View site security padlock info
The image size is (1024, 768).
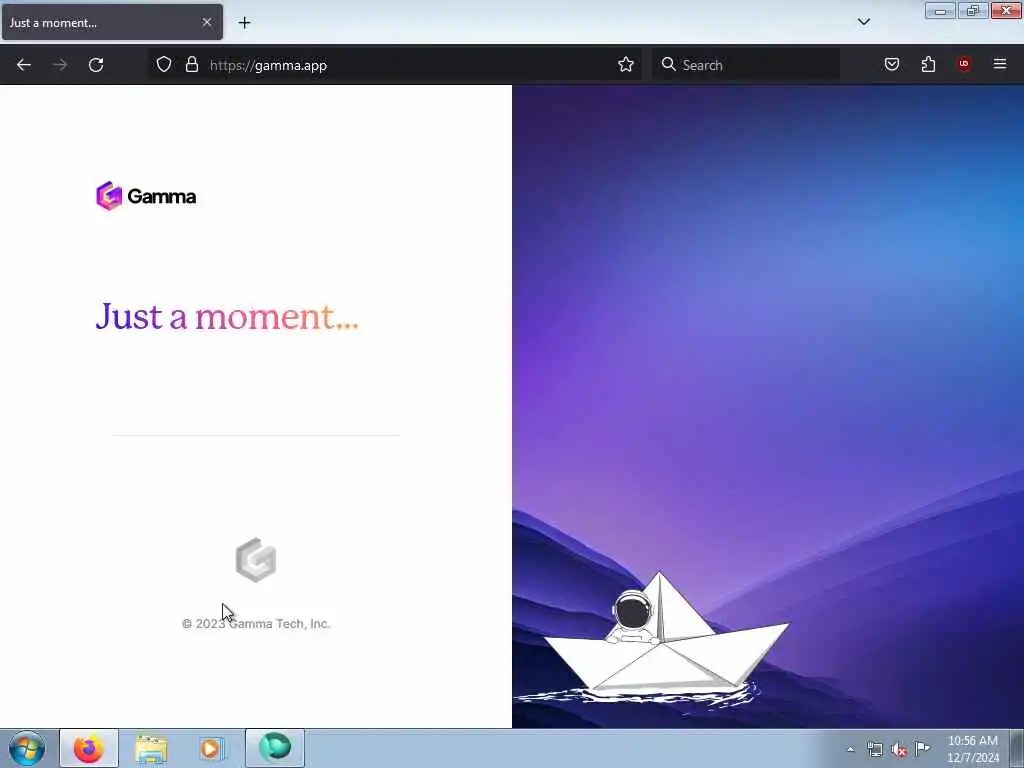[191, 64]
